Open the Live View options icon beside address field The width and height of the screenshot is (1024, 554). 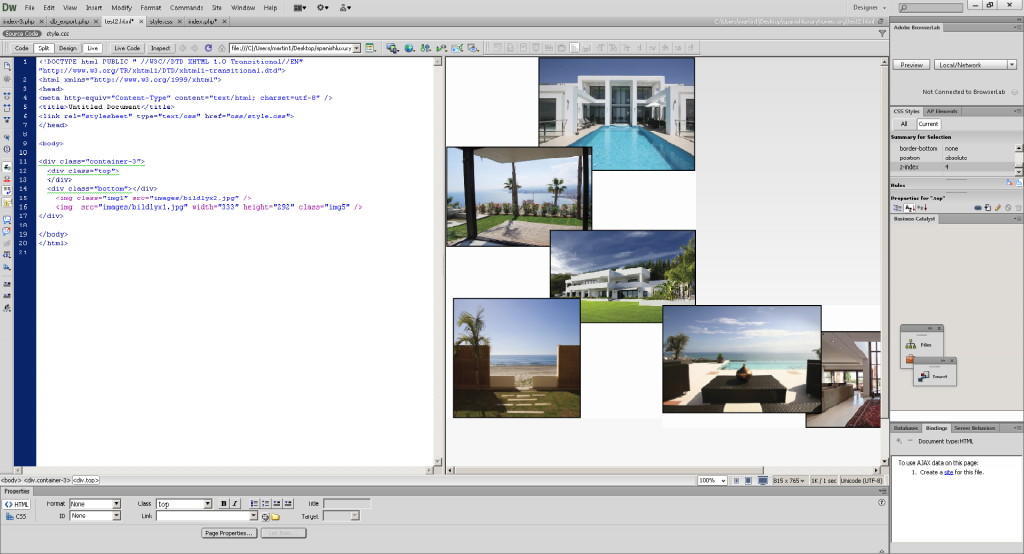370,48
